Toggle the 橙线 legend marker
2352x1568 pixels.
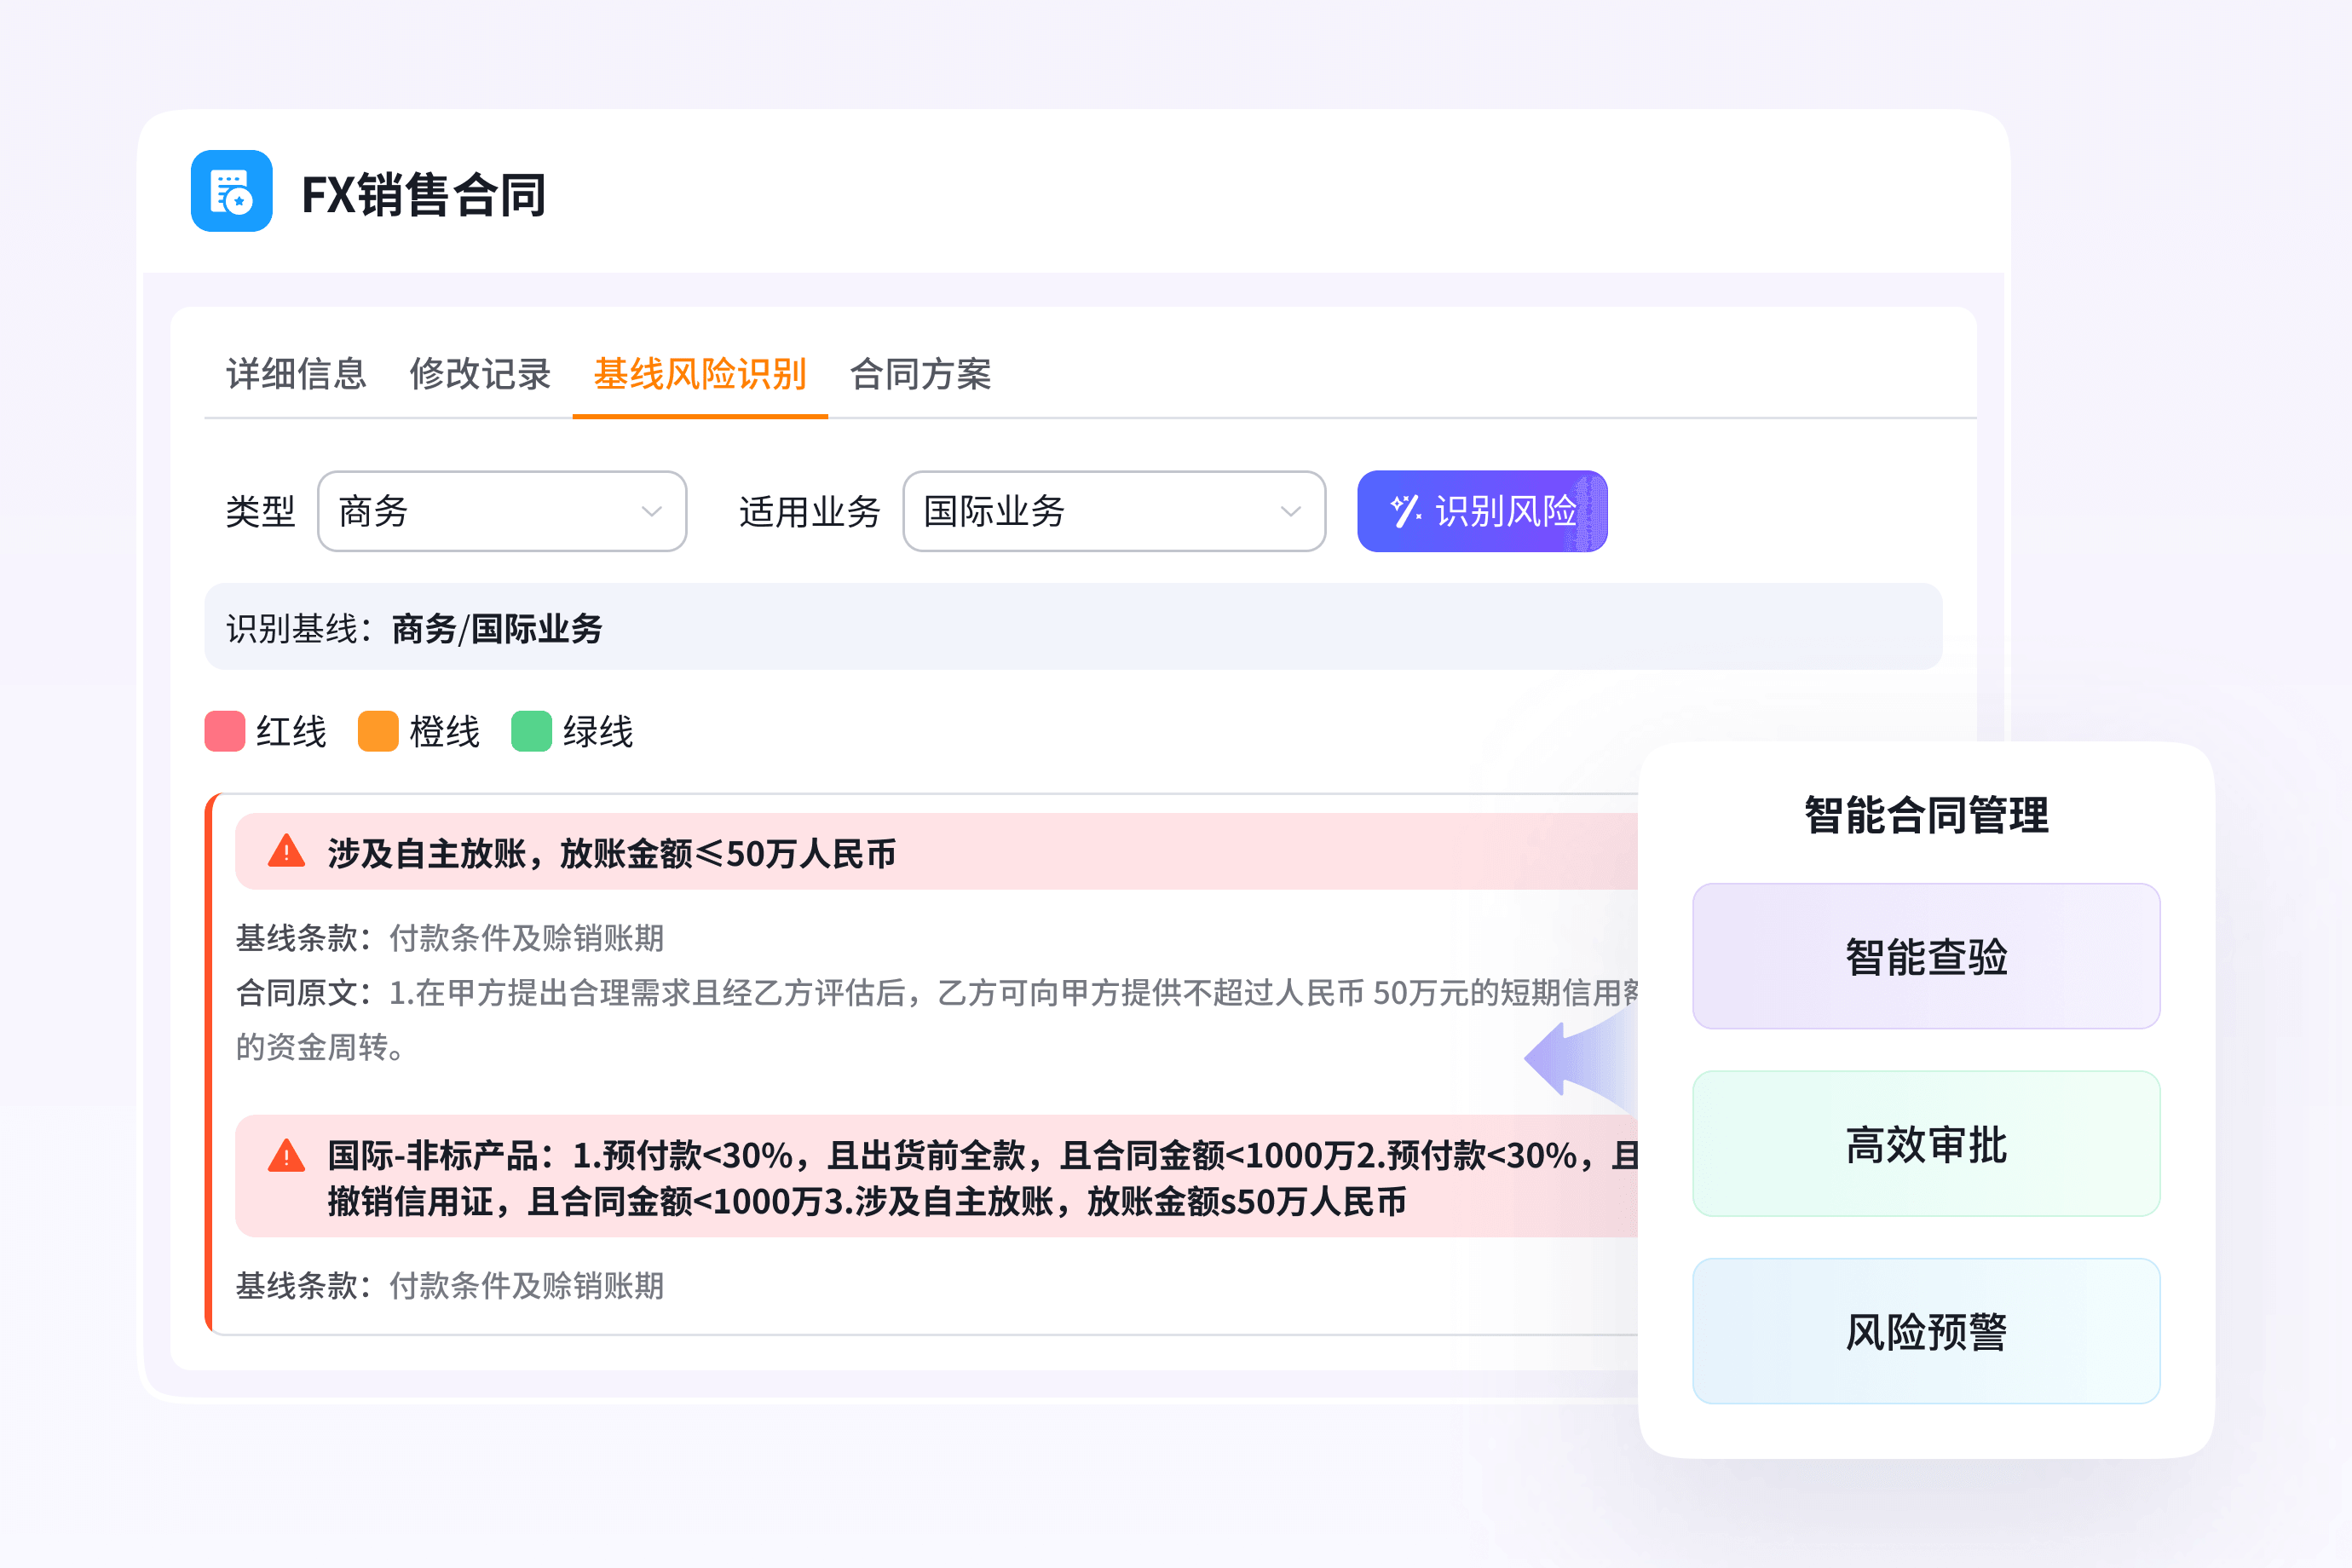[380, 730]
